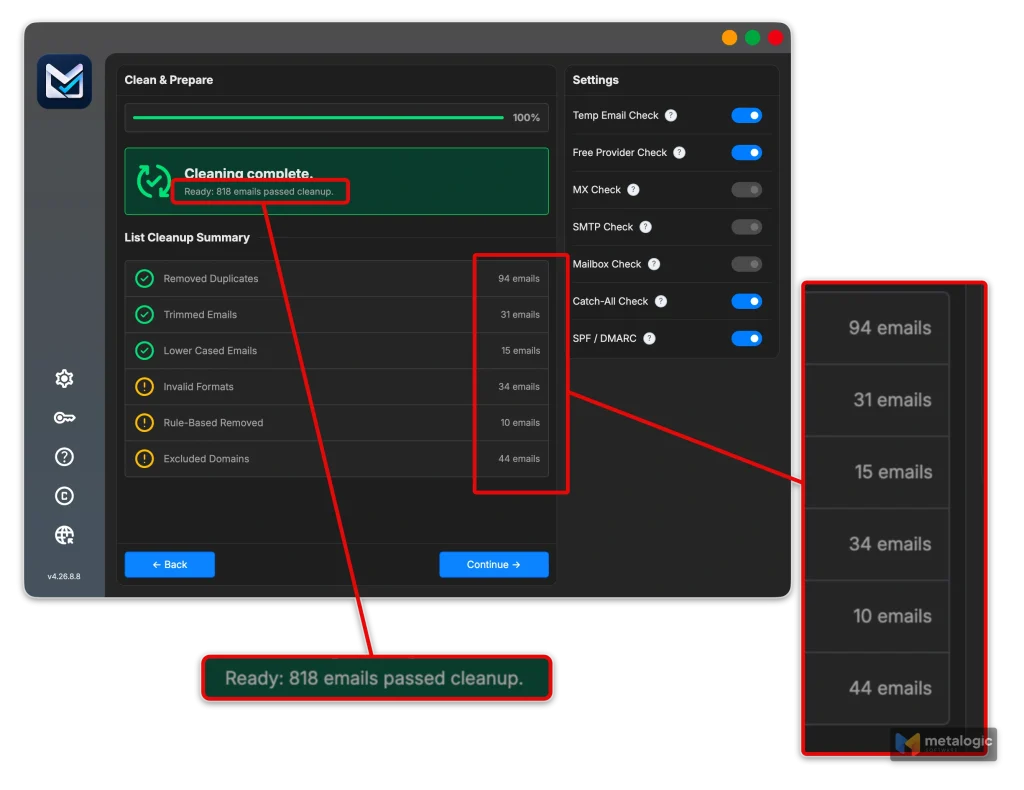Click the red close window button
This screenshot has width=1024, height=790.
(x=775, y=38)
